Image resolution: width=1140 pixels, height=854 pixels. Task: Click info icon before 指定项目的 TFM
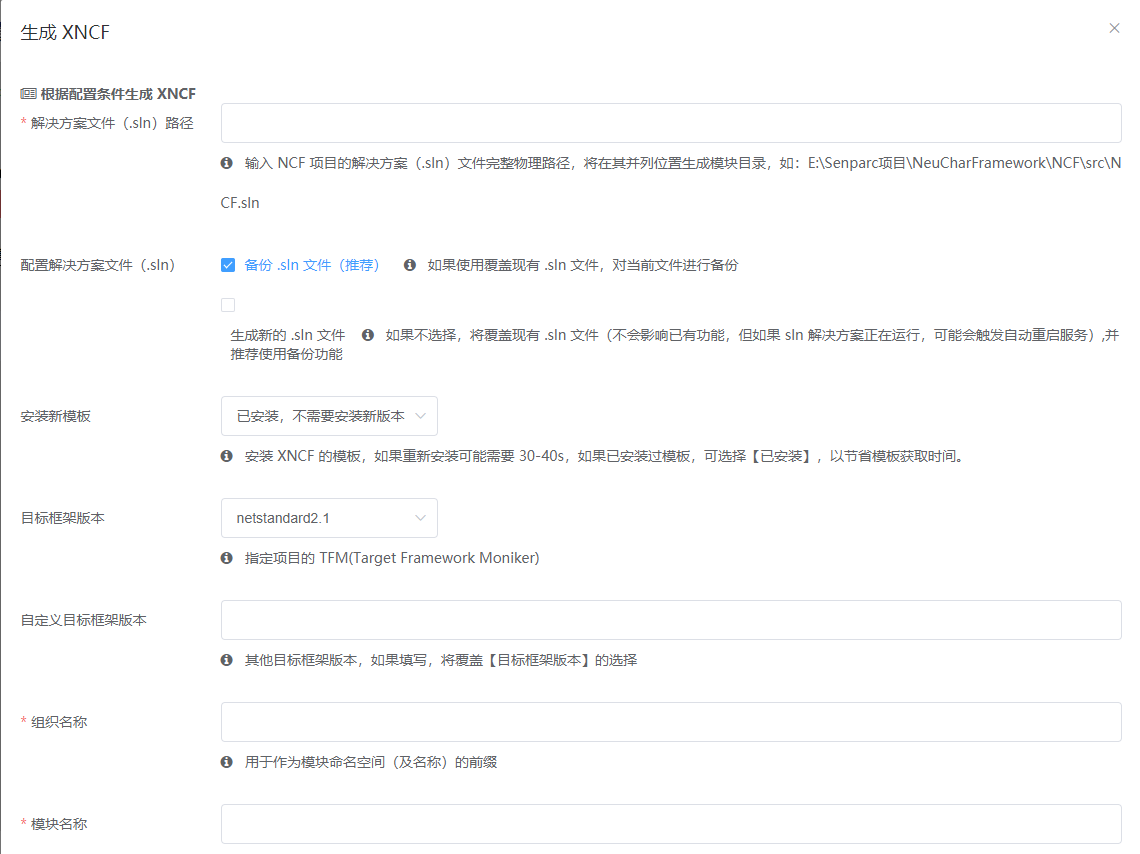pos(227,557)
